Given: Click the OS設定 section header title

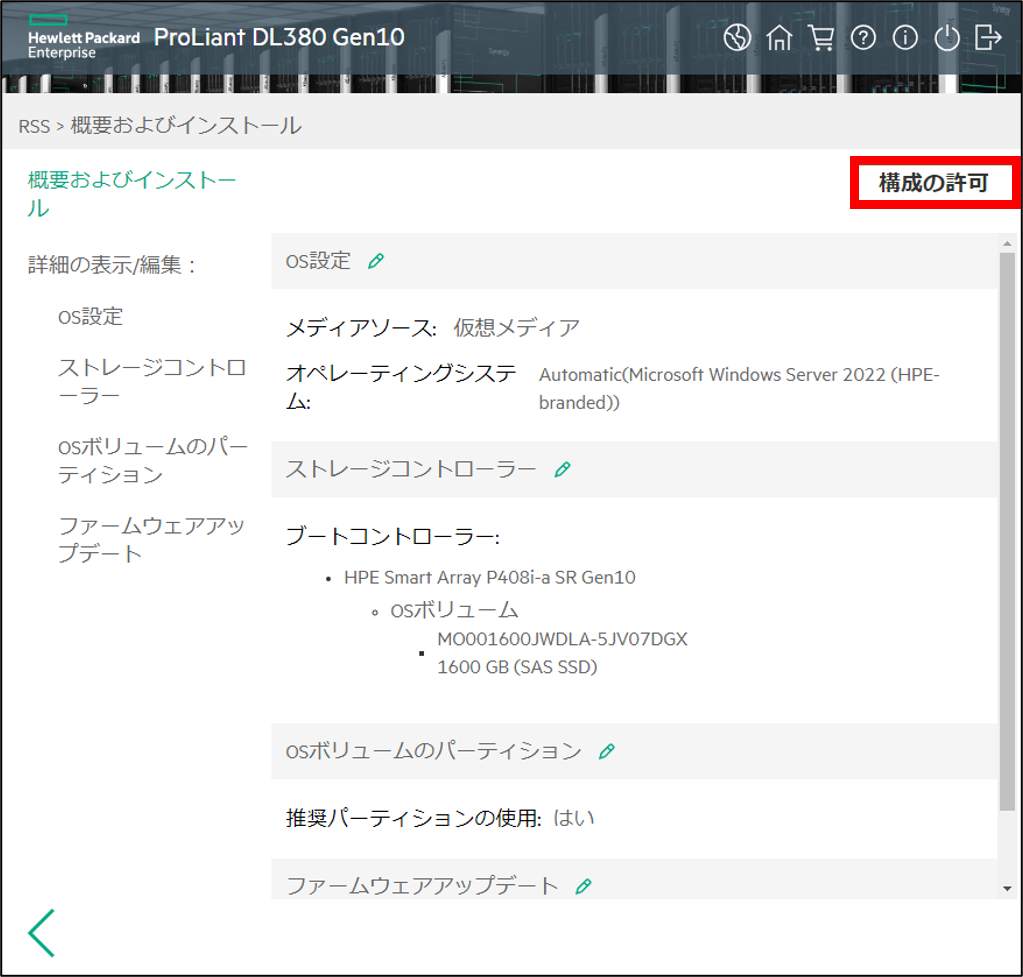Looking at the screenshot, I should tap(318, 261).
